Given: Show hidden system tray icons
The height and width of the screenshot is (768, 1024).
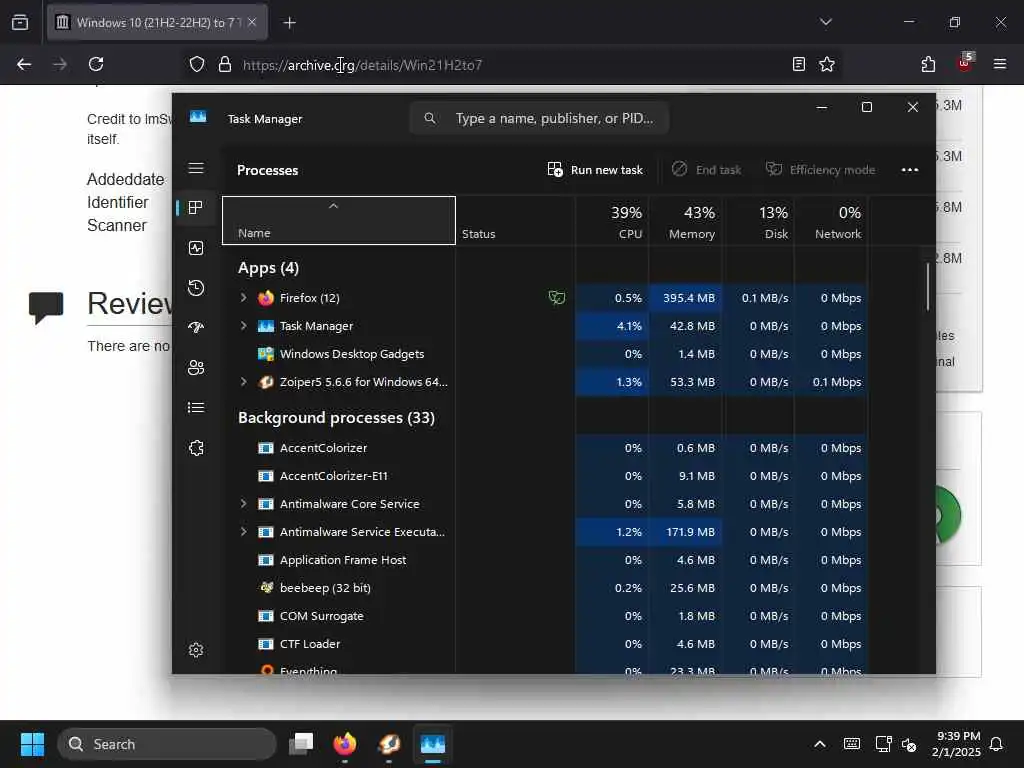Looking at the screenshot, I should coord(820,744).
